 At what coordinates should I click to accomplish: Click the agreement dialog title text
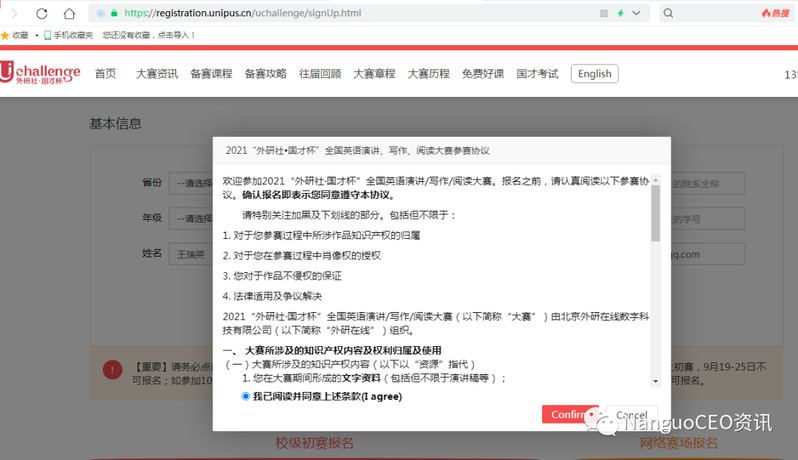click(357, 150)
